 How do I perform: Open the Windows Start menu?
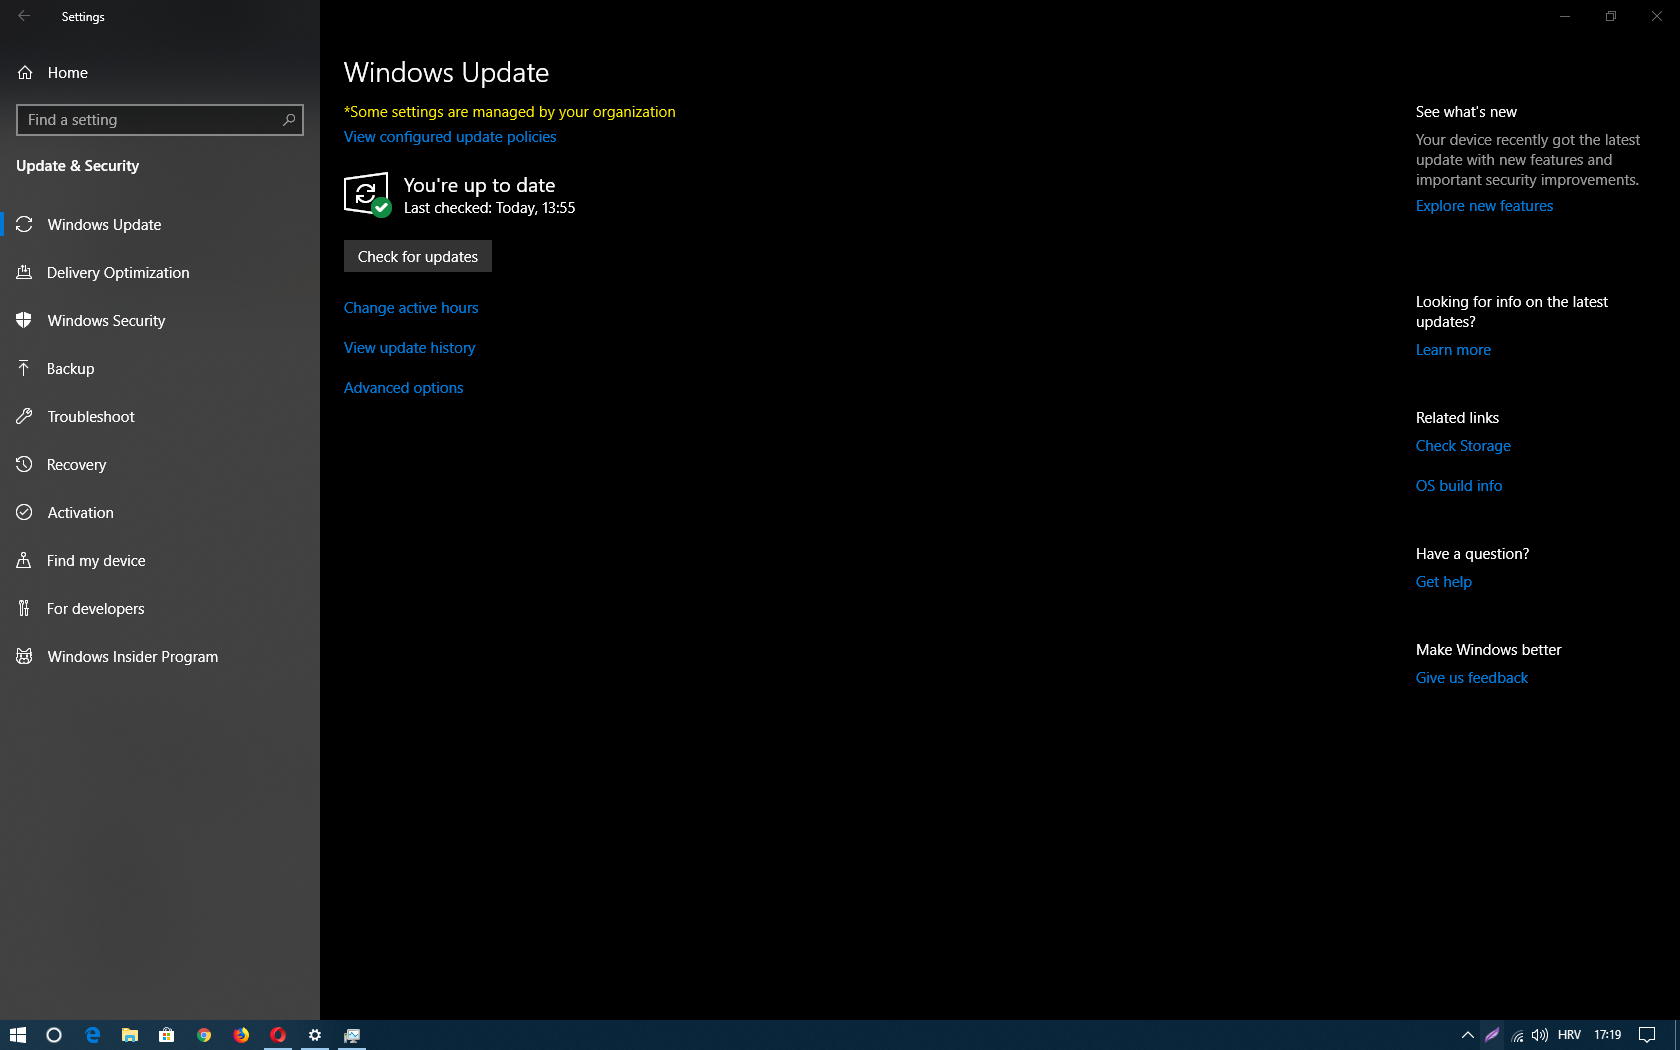coord(17,1035)
